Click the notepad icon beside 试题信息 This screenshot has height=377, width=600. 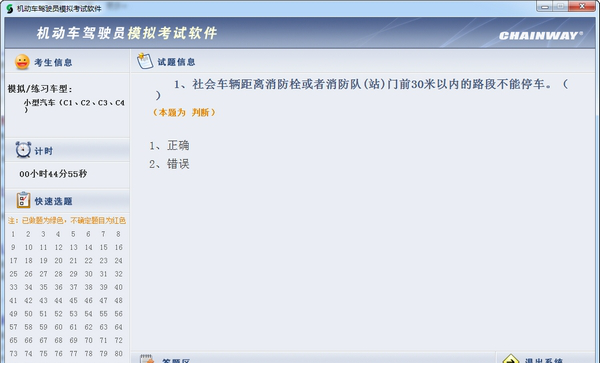[x=145, y=61]
